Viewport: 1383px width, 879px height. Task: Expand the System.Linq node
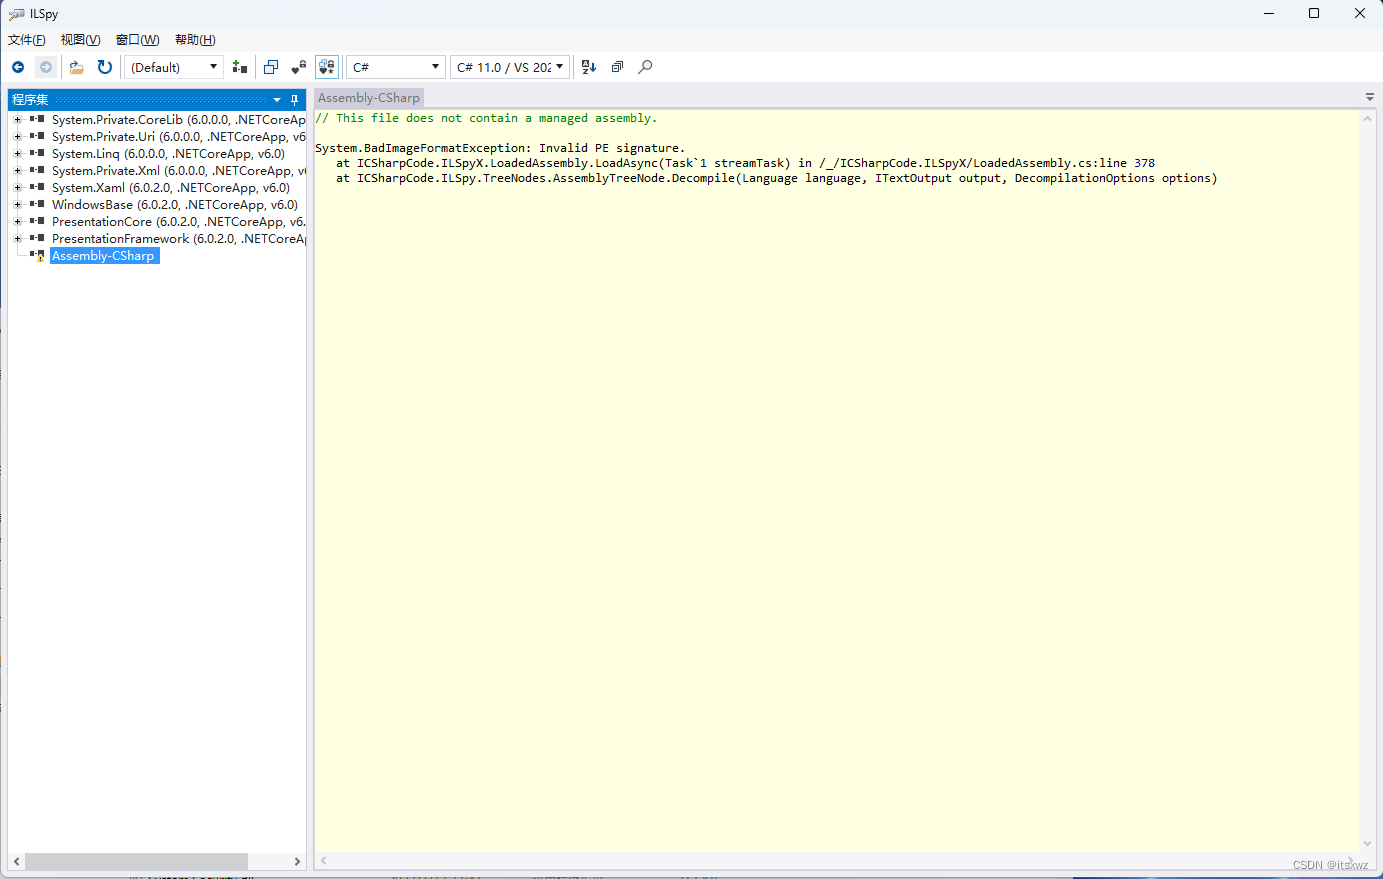(x=17, y=154)
